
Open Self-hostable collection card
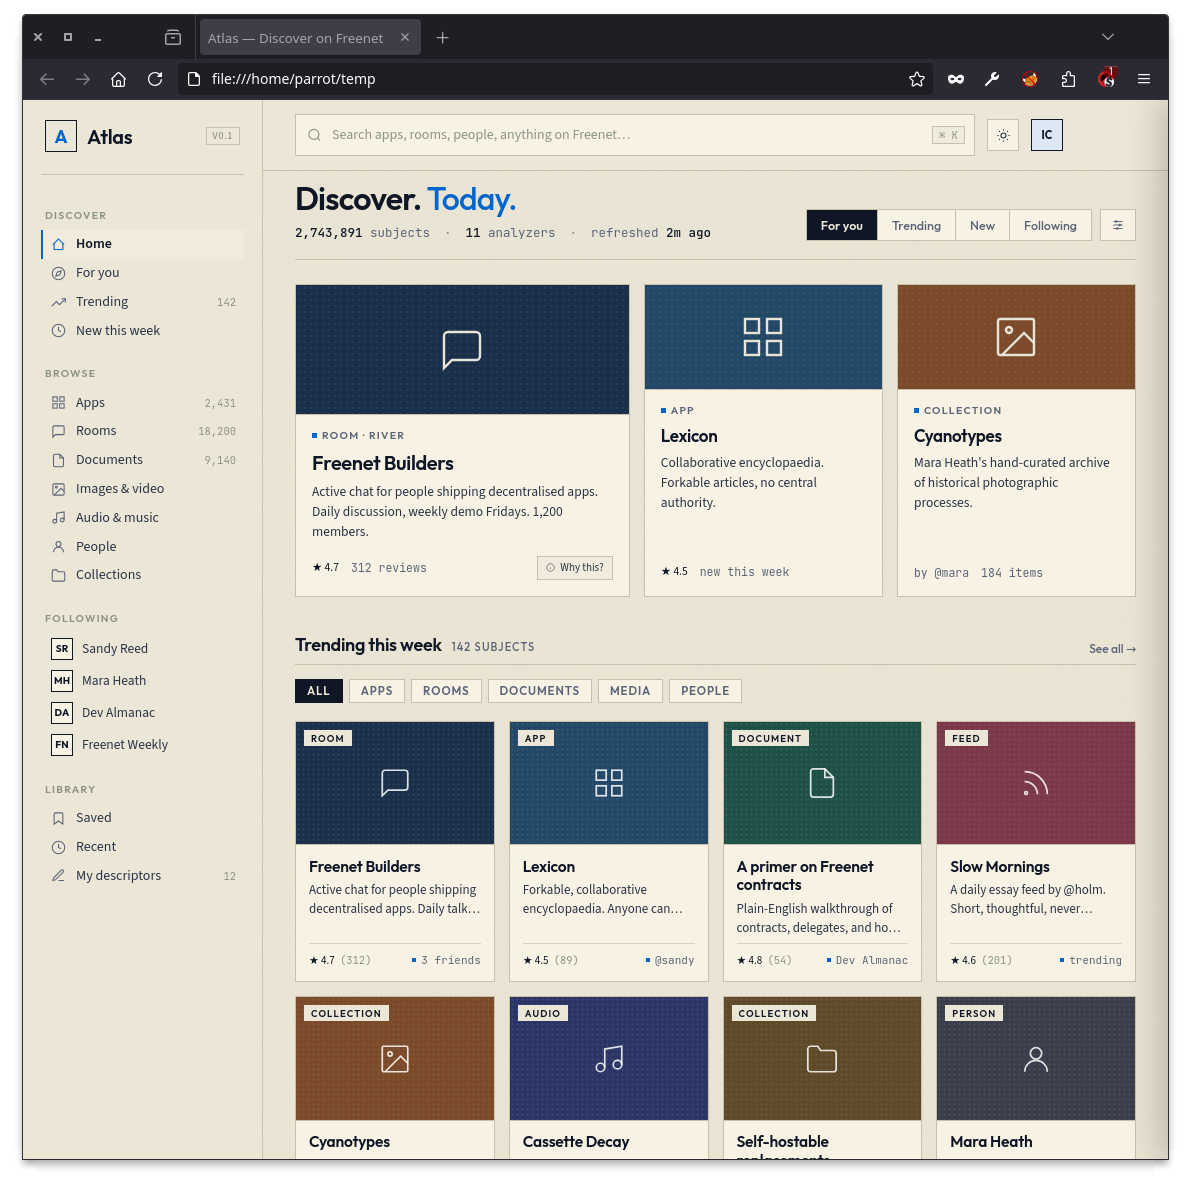[822, 1078]
